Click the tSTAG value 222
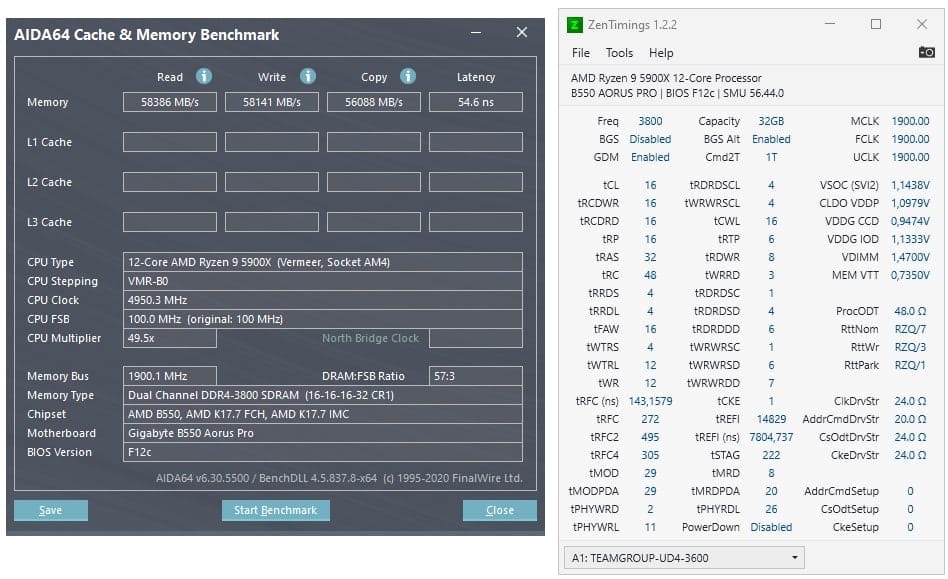This screenshot has width=948, height=579. 771,455
